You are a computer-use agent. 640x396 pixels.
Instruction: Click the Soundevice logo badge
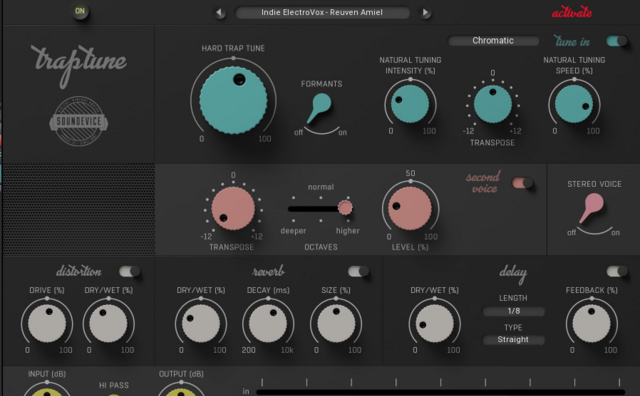[79, 121]
